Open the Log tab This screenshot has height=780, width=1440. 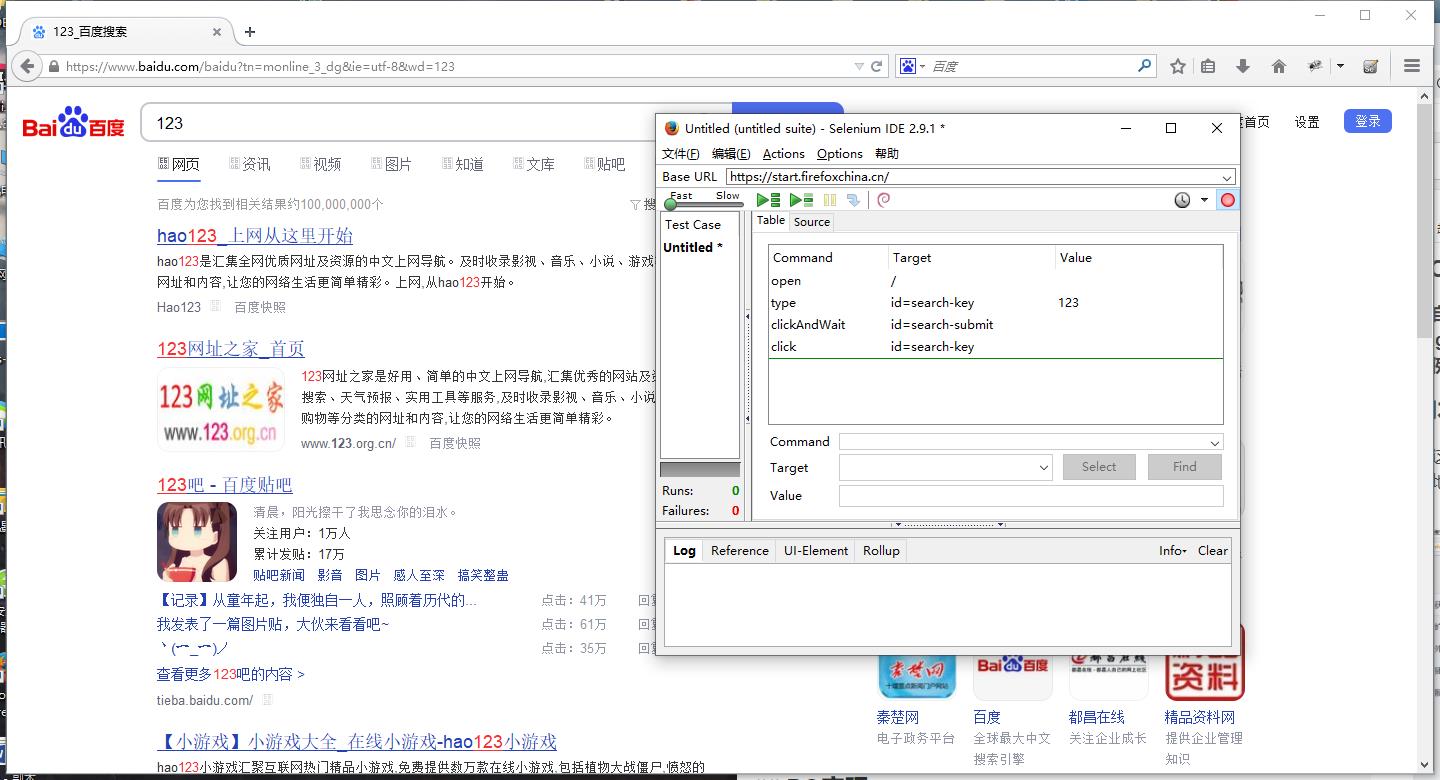click(x=684, y=551)
